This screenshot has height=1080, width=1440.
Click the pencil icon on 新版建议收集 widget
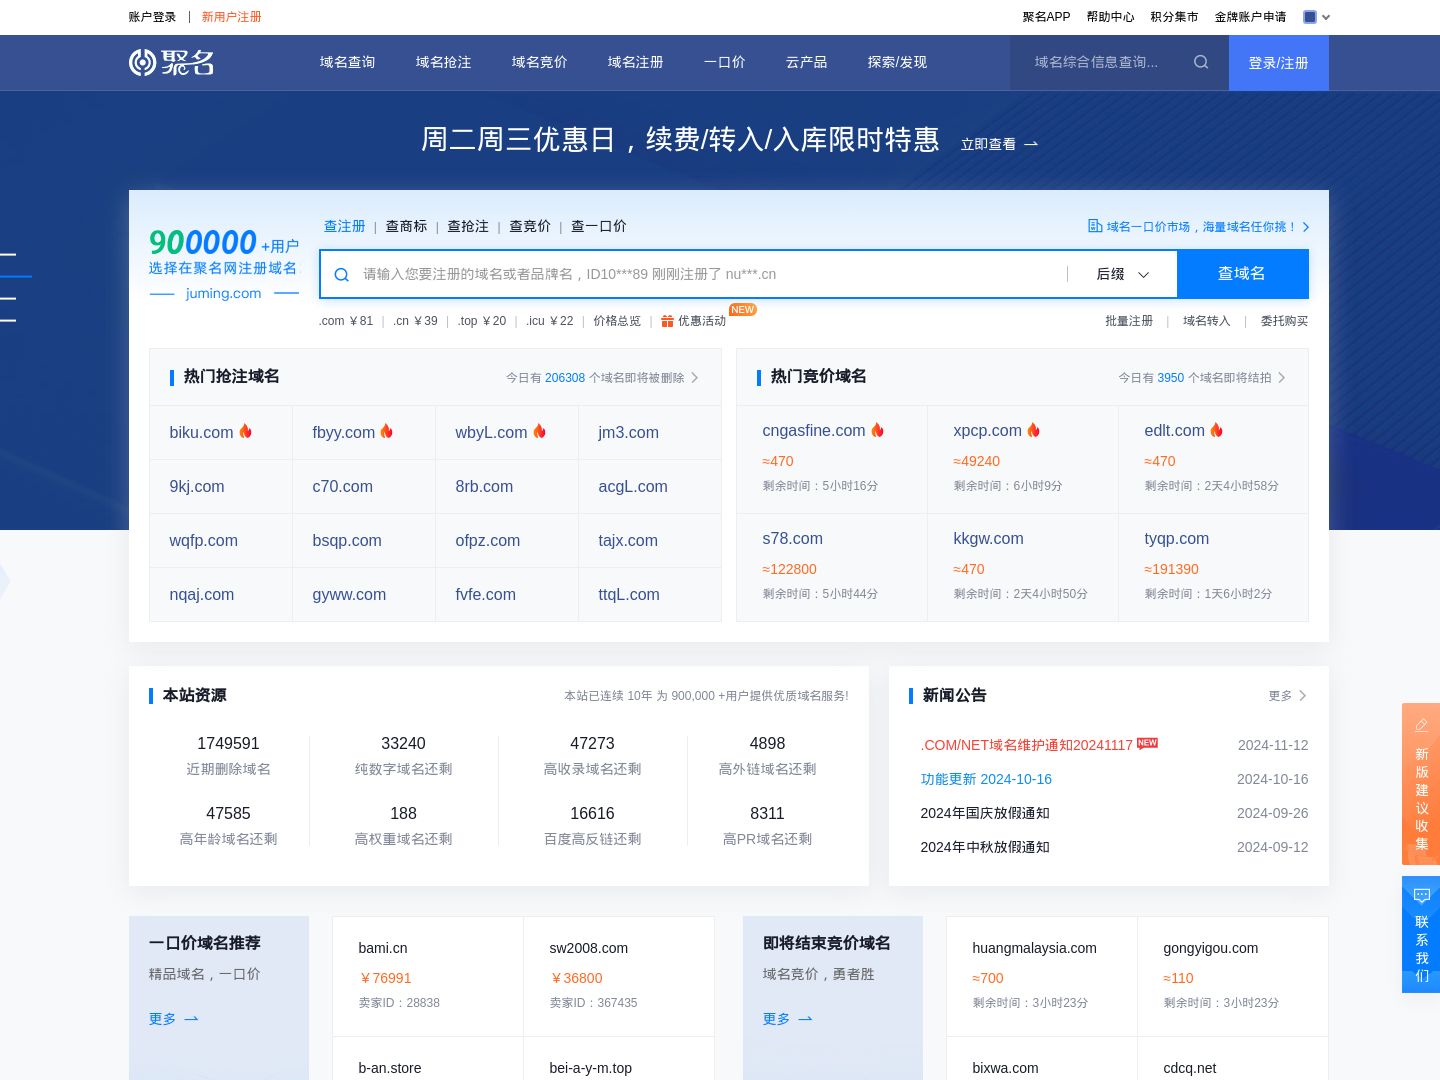coord(1421,724)
